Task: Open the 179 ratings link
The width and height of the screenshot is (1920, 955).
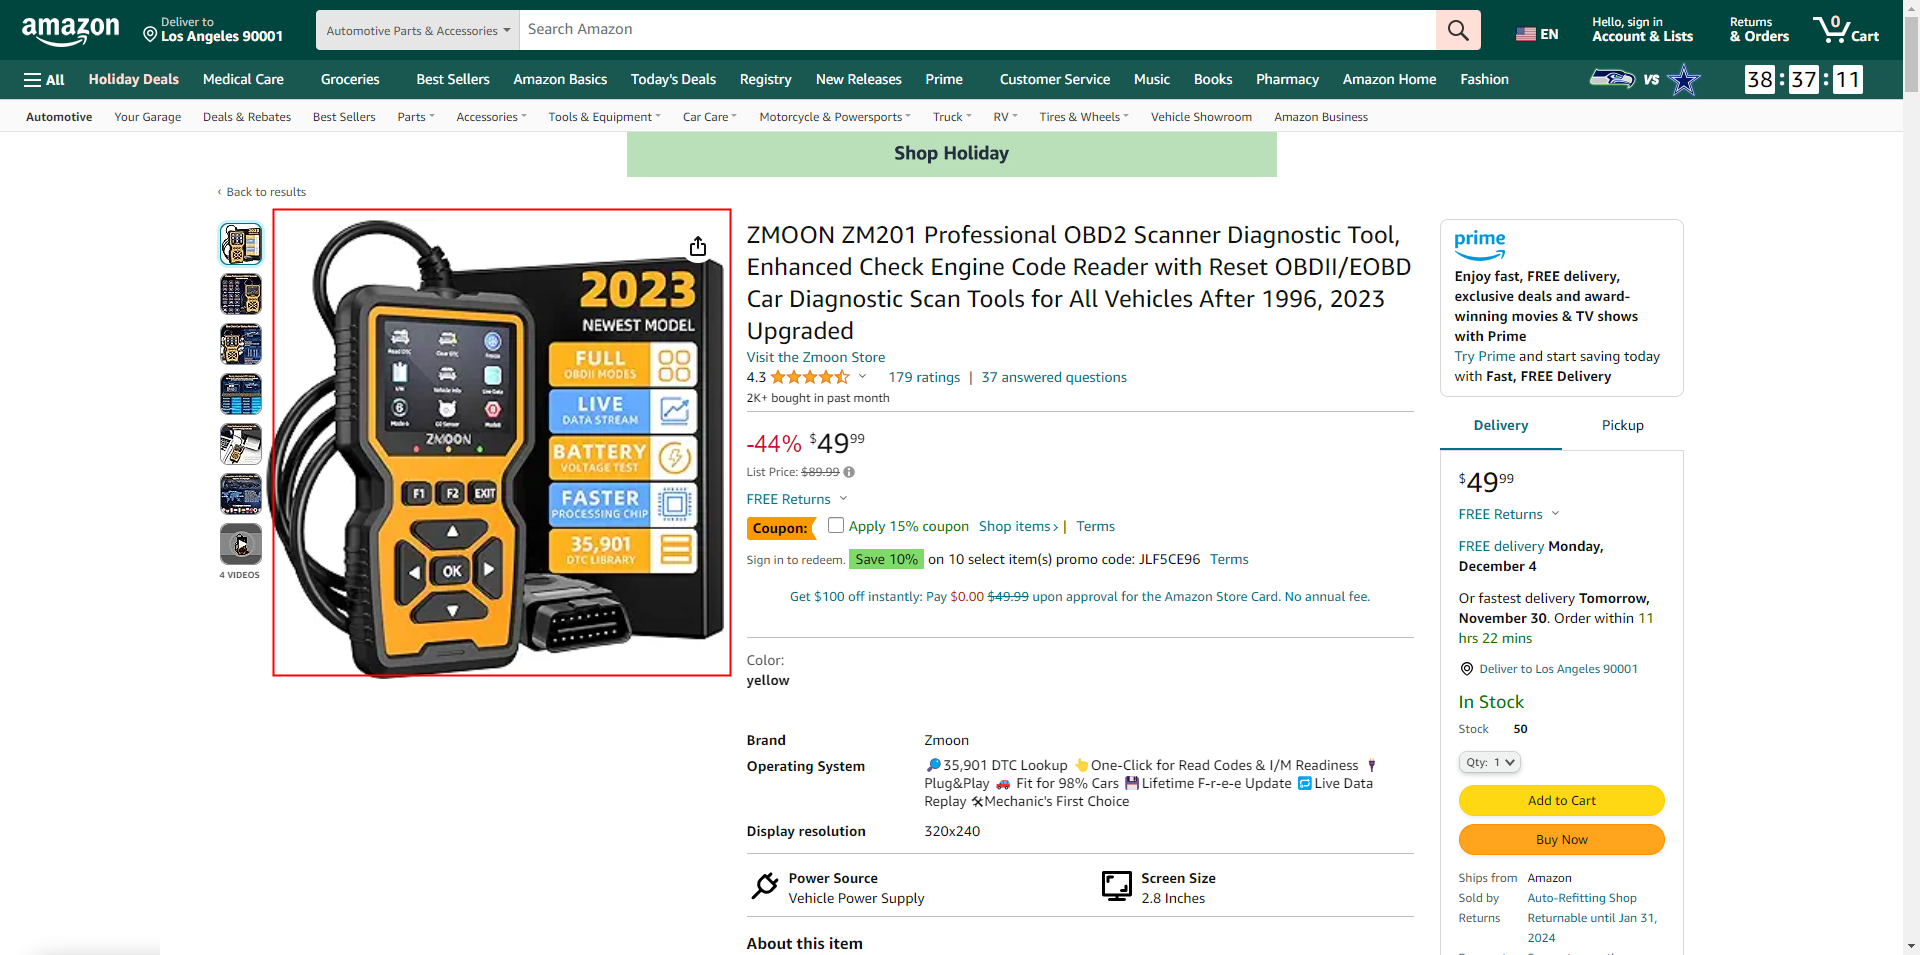Action: (924, 377)
